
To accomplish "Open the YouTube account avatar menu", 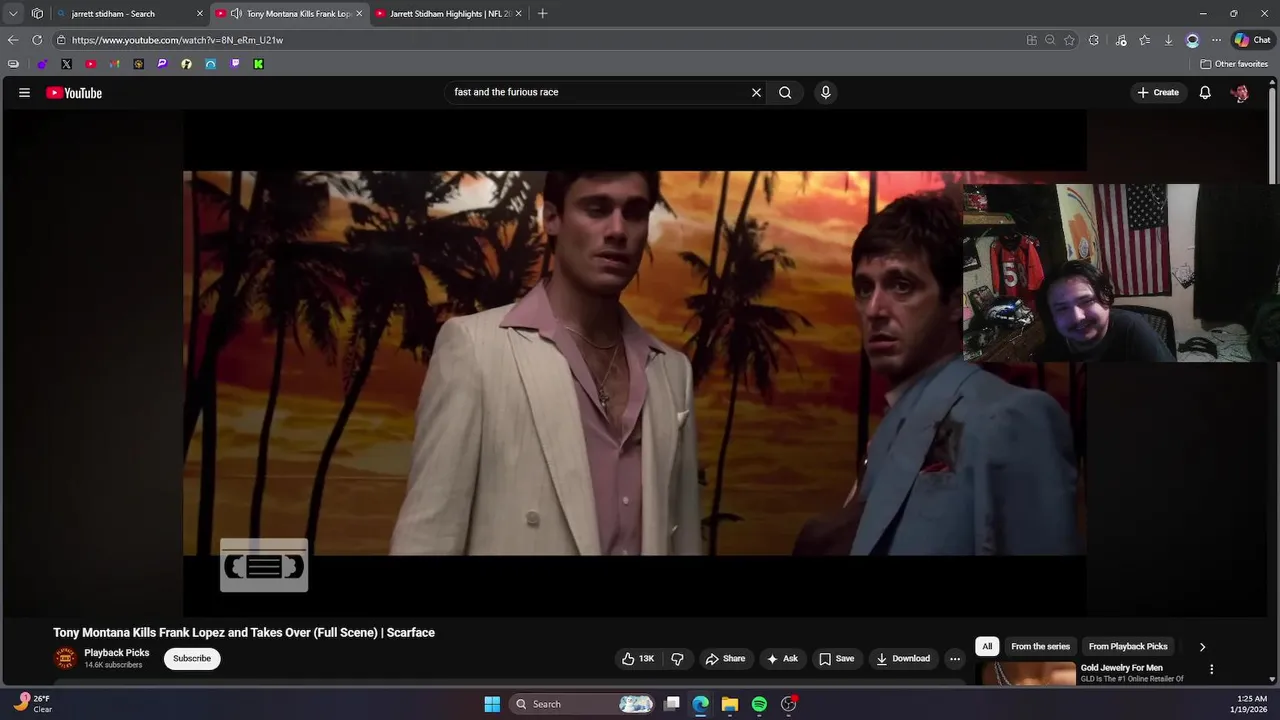I will tap(1240, 92).
